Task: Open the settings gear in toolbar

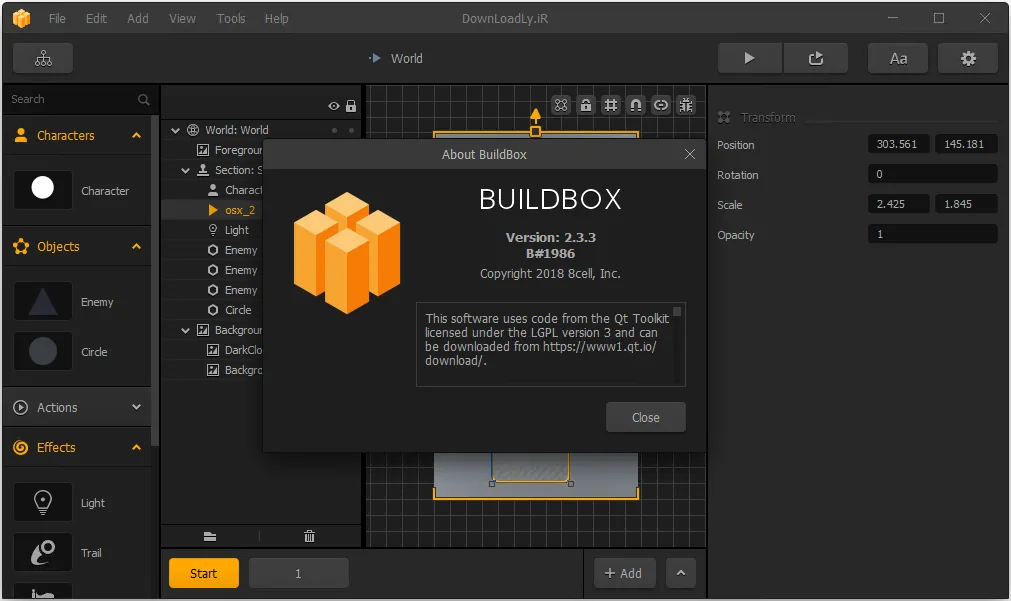Action: [968, 59]
